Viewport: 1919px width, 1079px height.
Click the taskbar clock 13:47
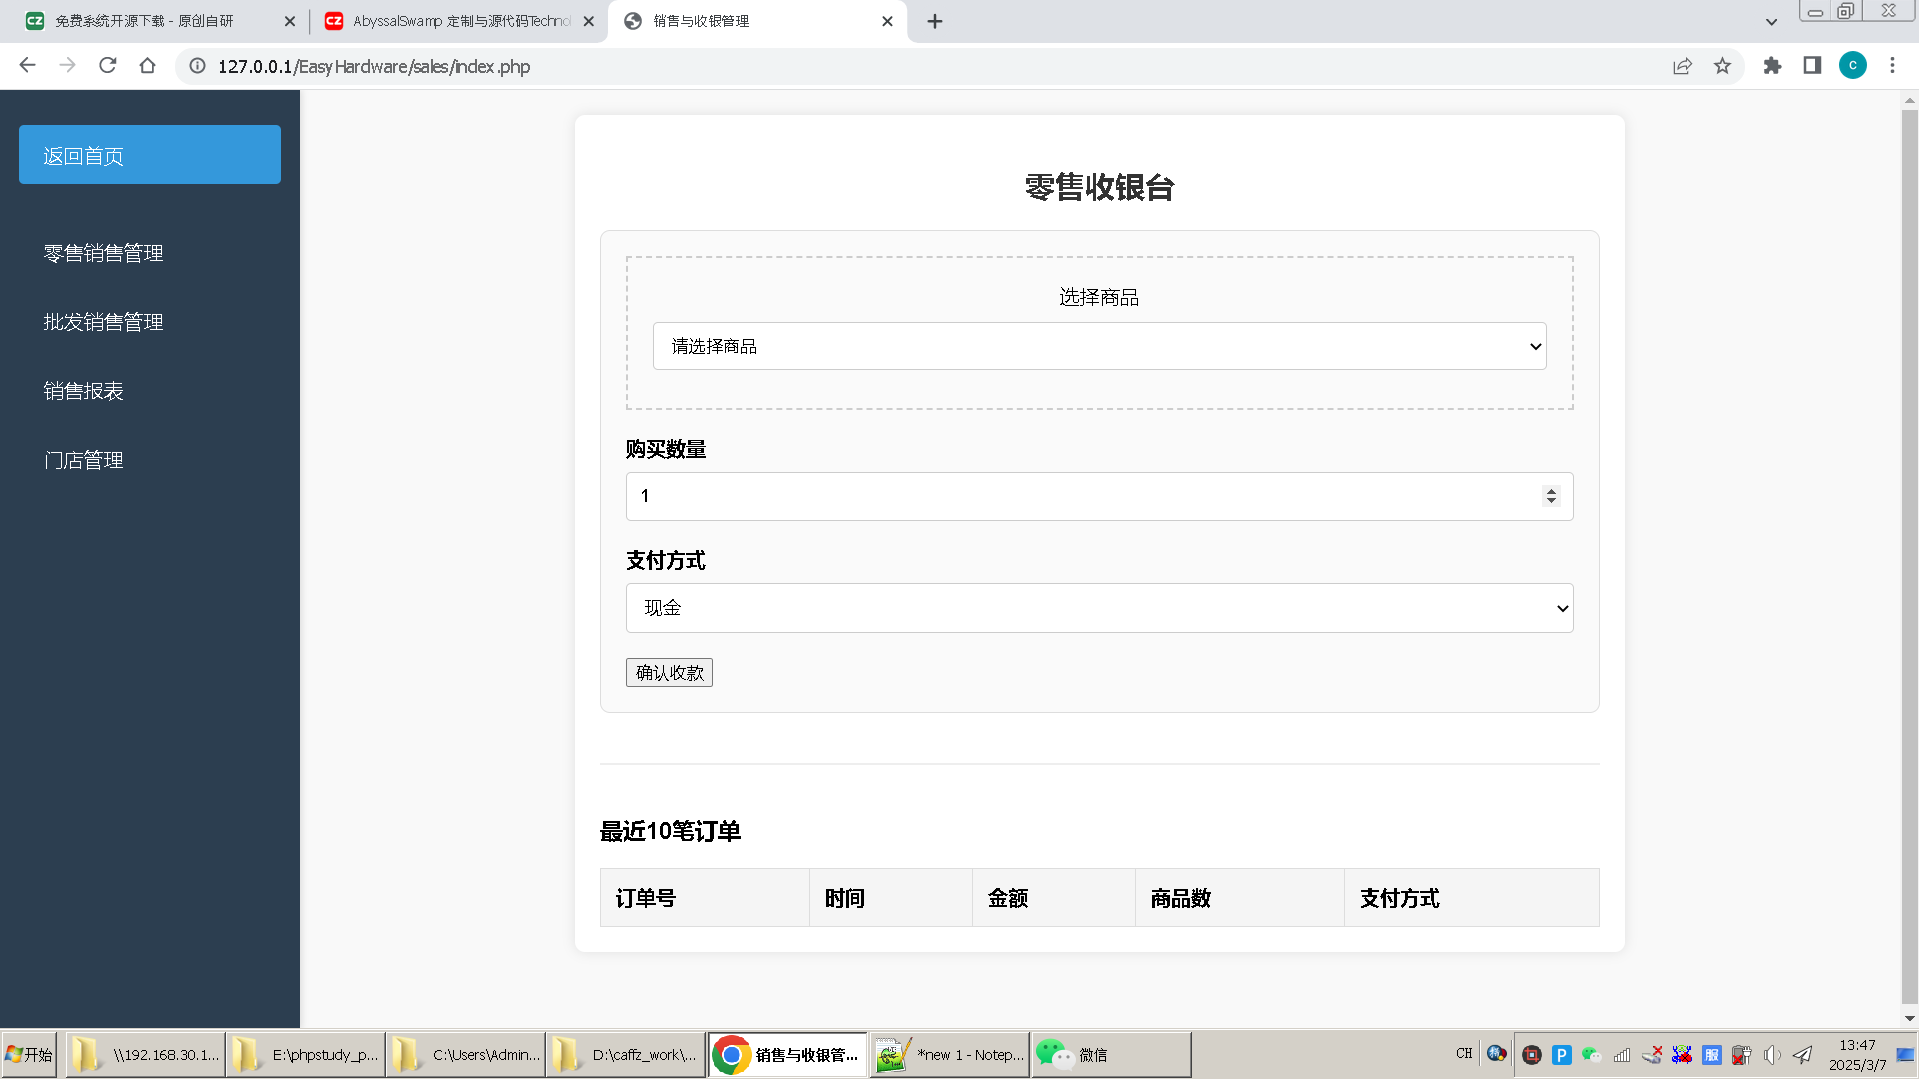coord(1857,1046)
